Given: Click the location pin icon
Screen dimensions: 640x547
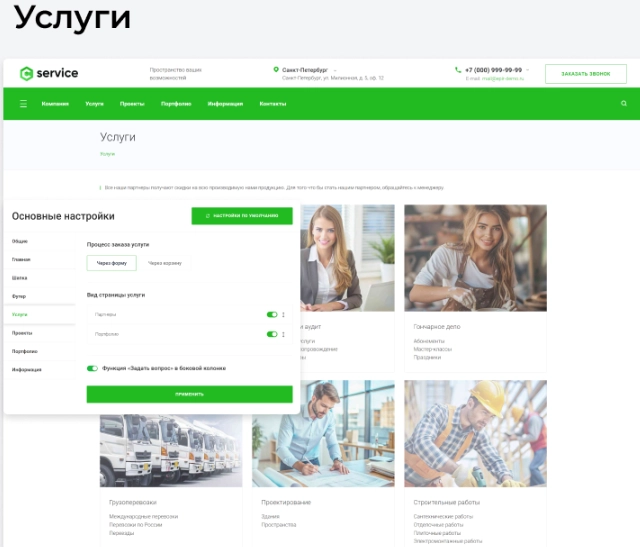Looking at the screenshot, I should tap(276, 70).
